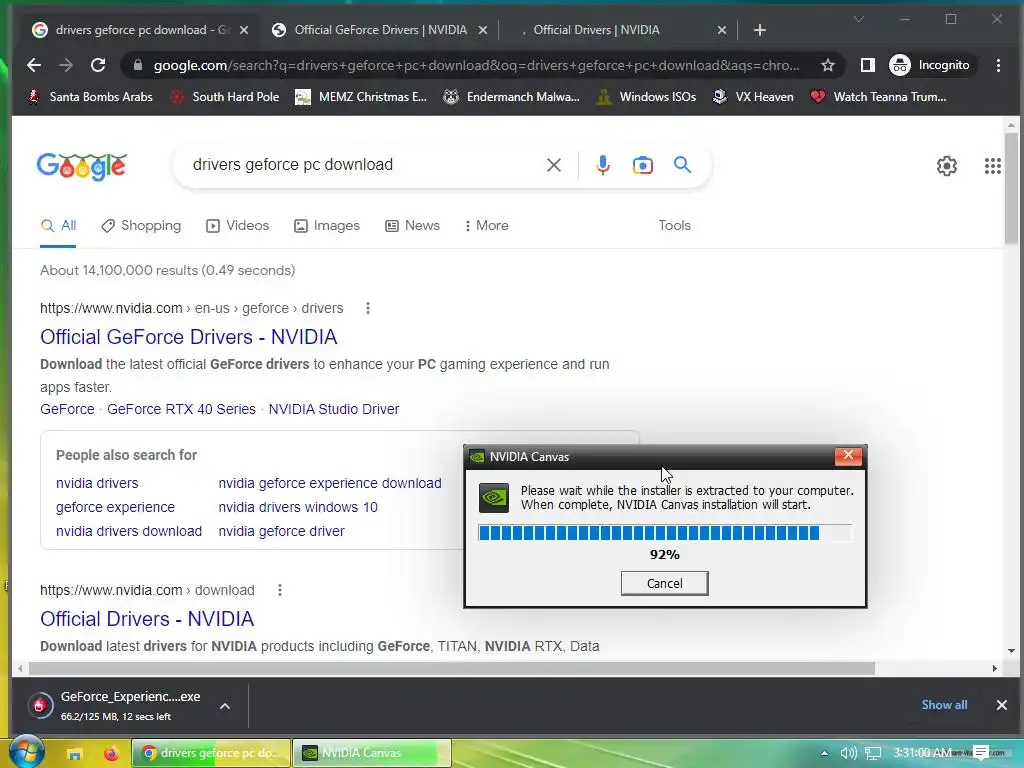Click the volume icon in system tray
This screenshot has height=768, width=1024.
pyautogui.click(x=848, y=754)
